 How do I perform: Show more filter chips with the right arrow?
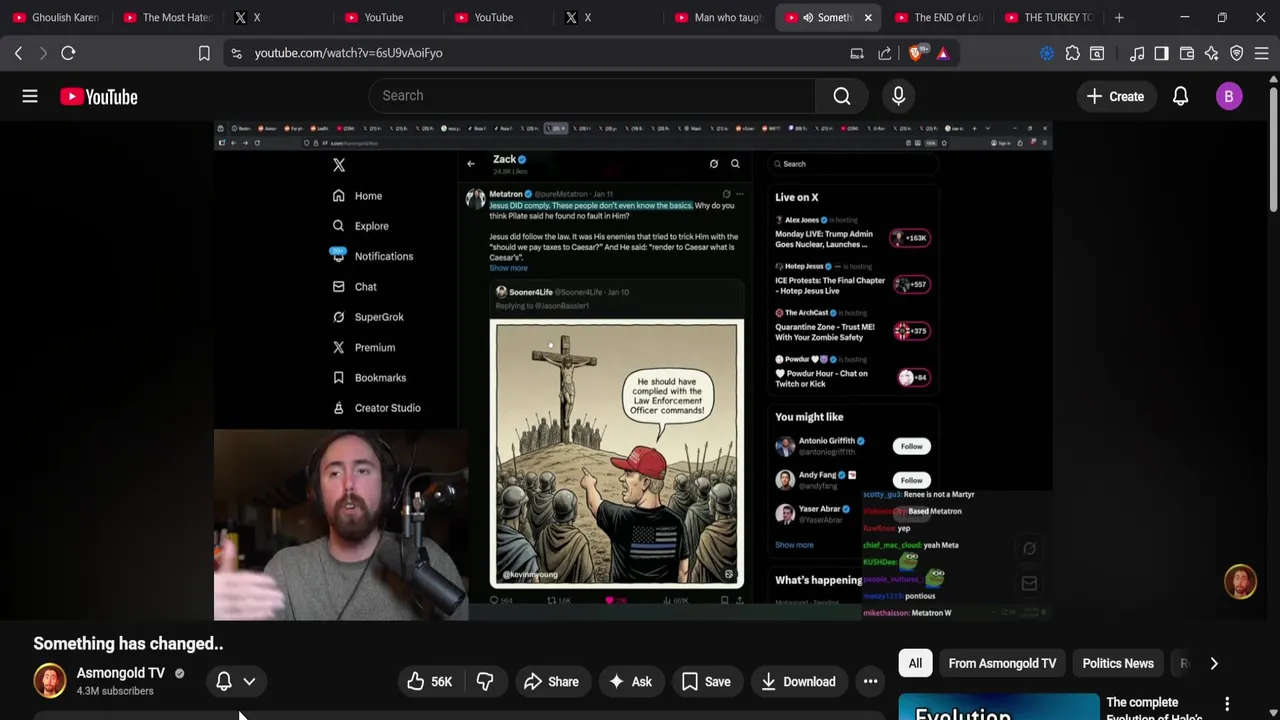pyautogui.click(x=1214, y=663)
